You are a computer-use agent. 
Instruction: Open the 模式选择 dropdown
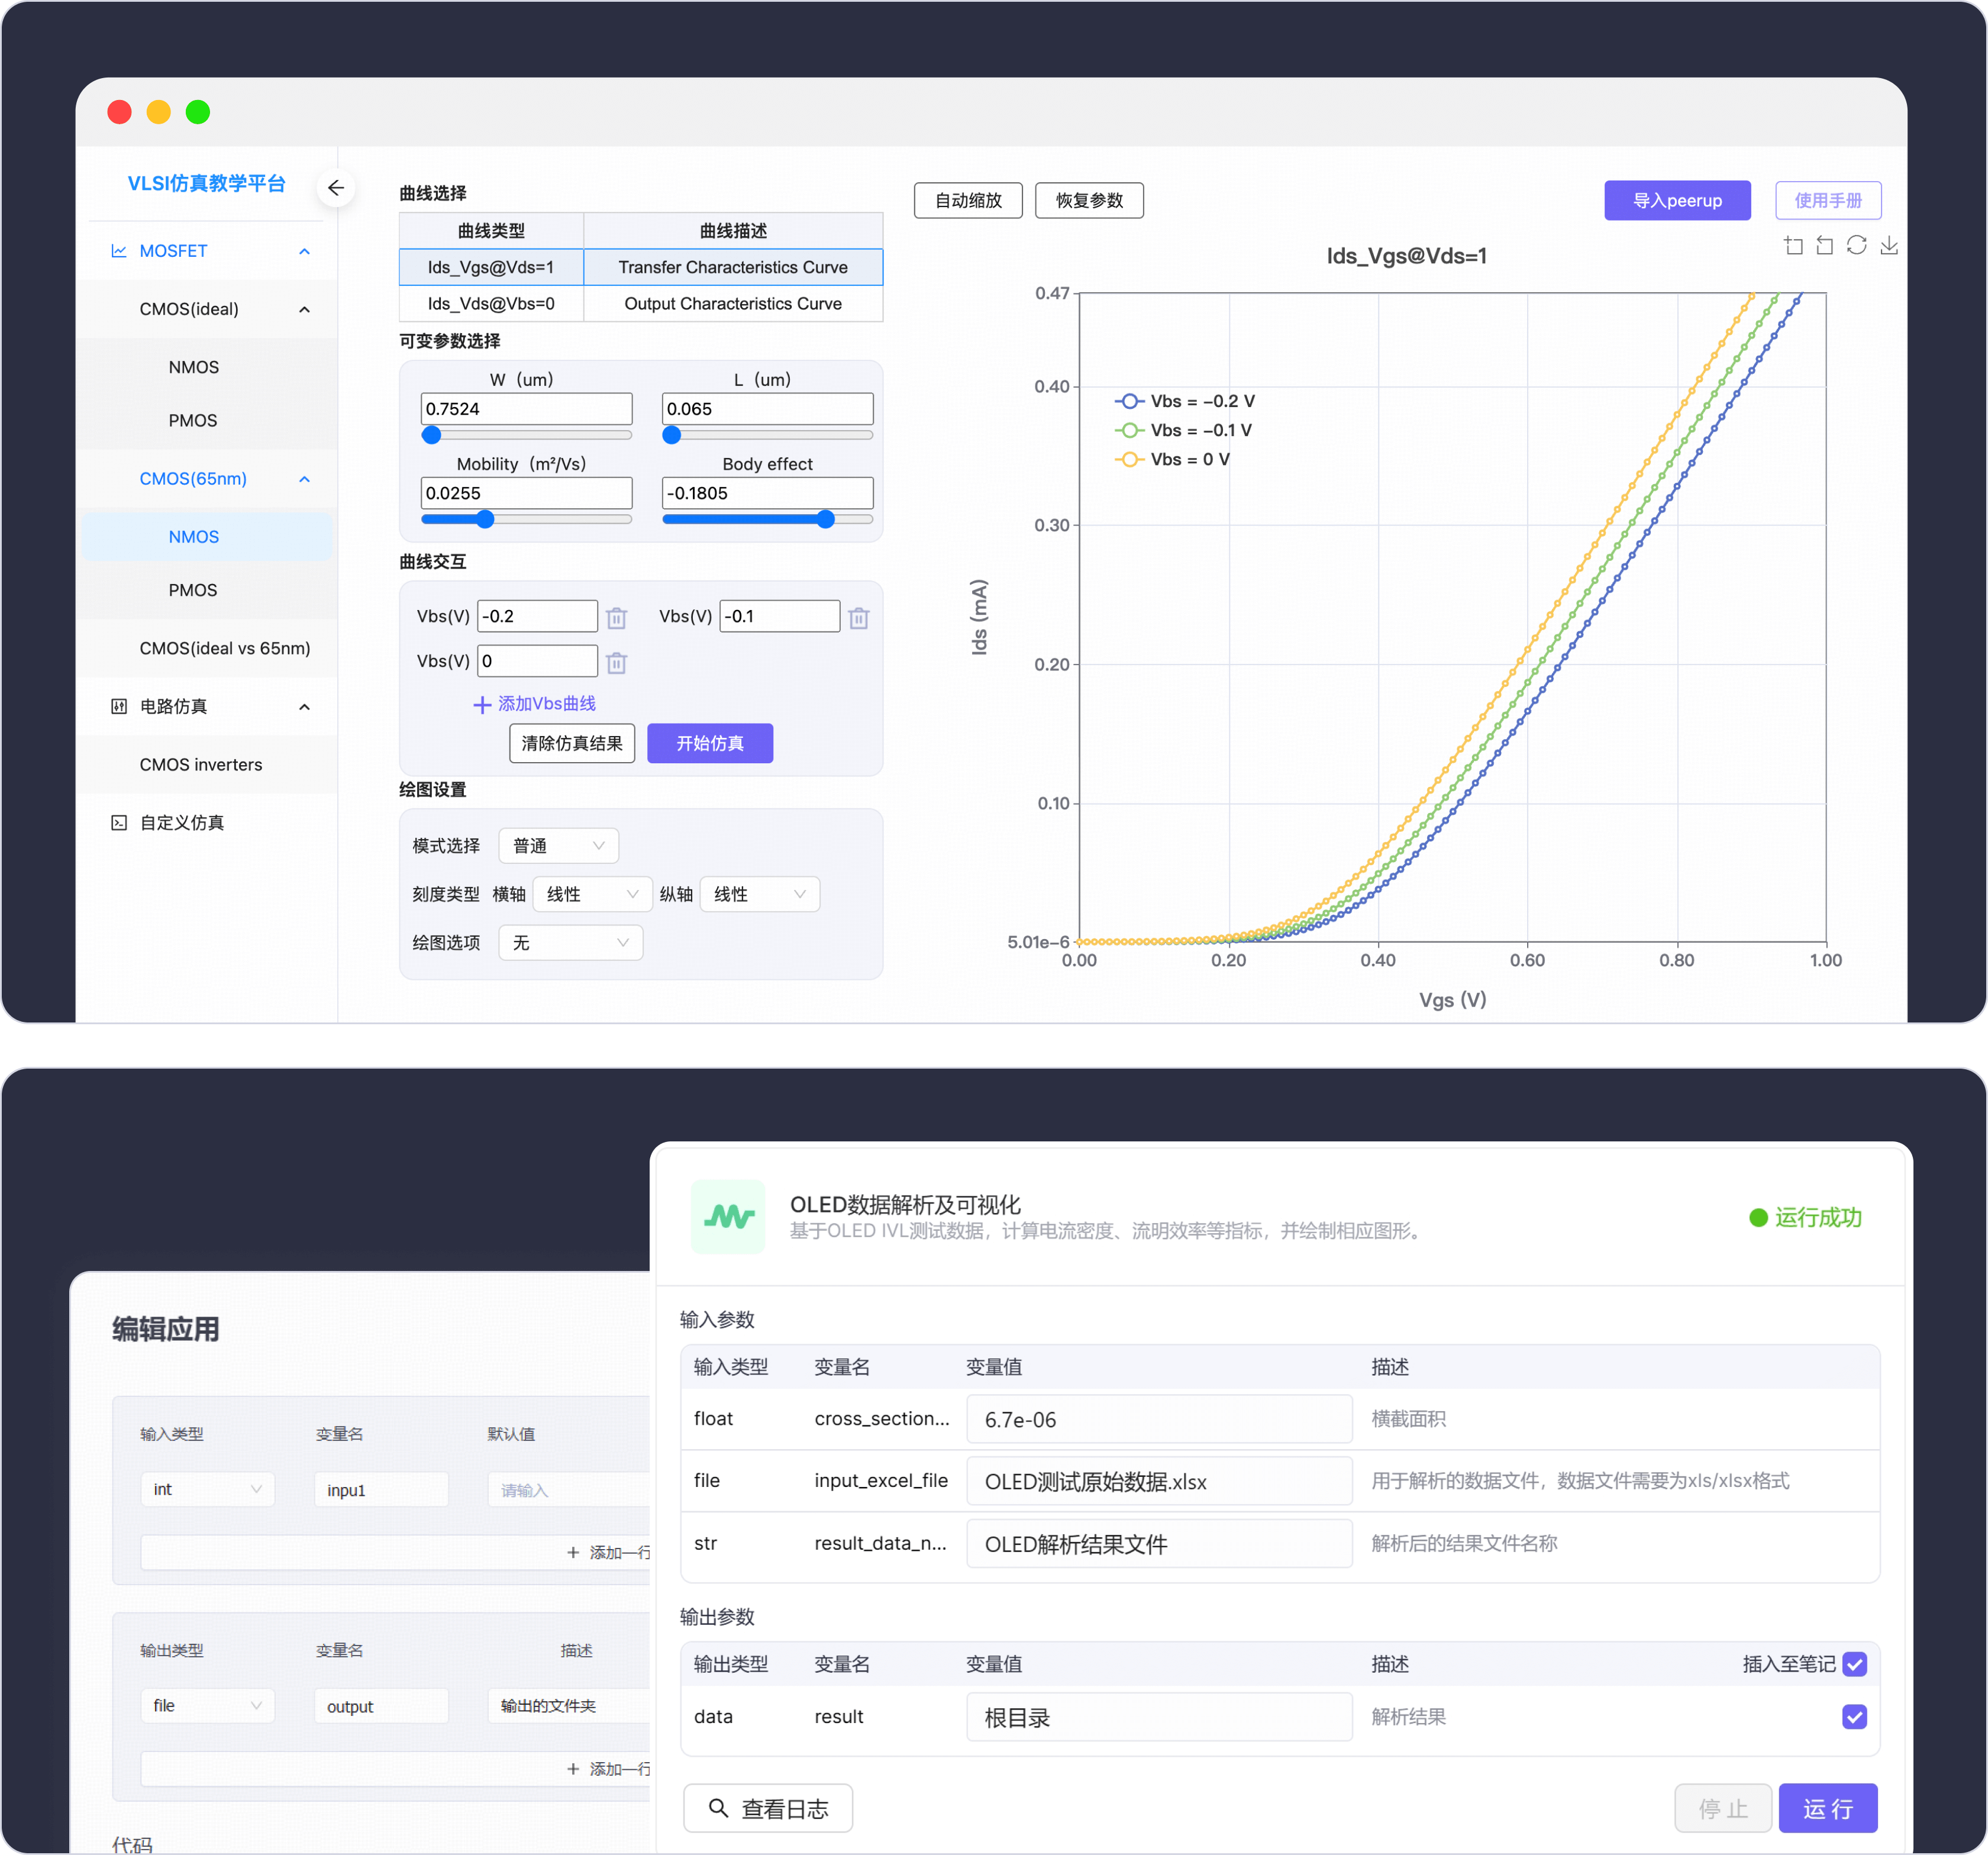[558, 846]
